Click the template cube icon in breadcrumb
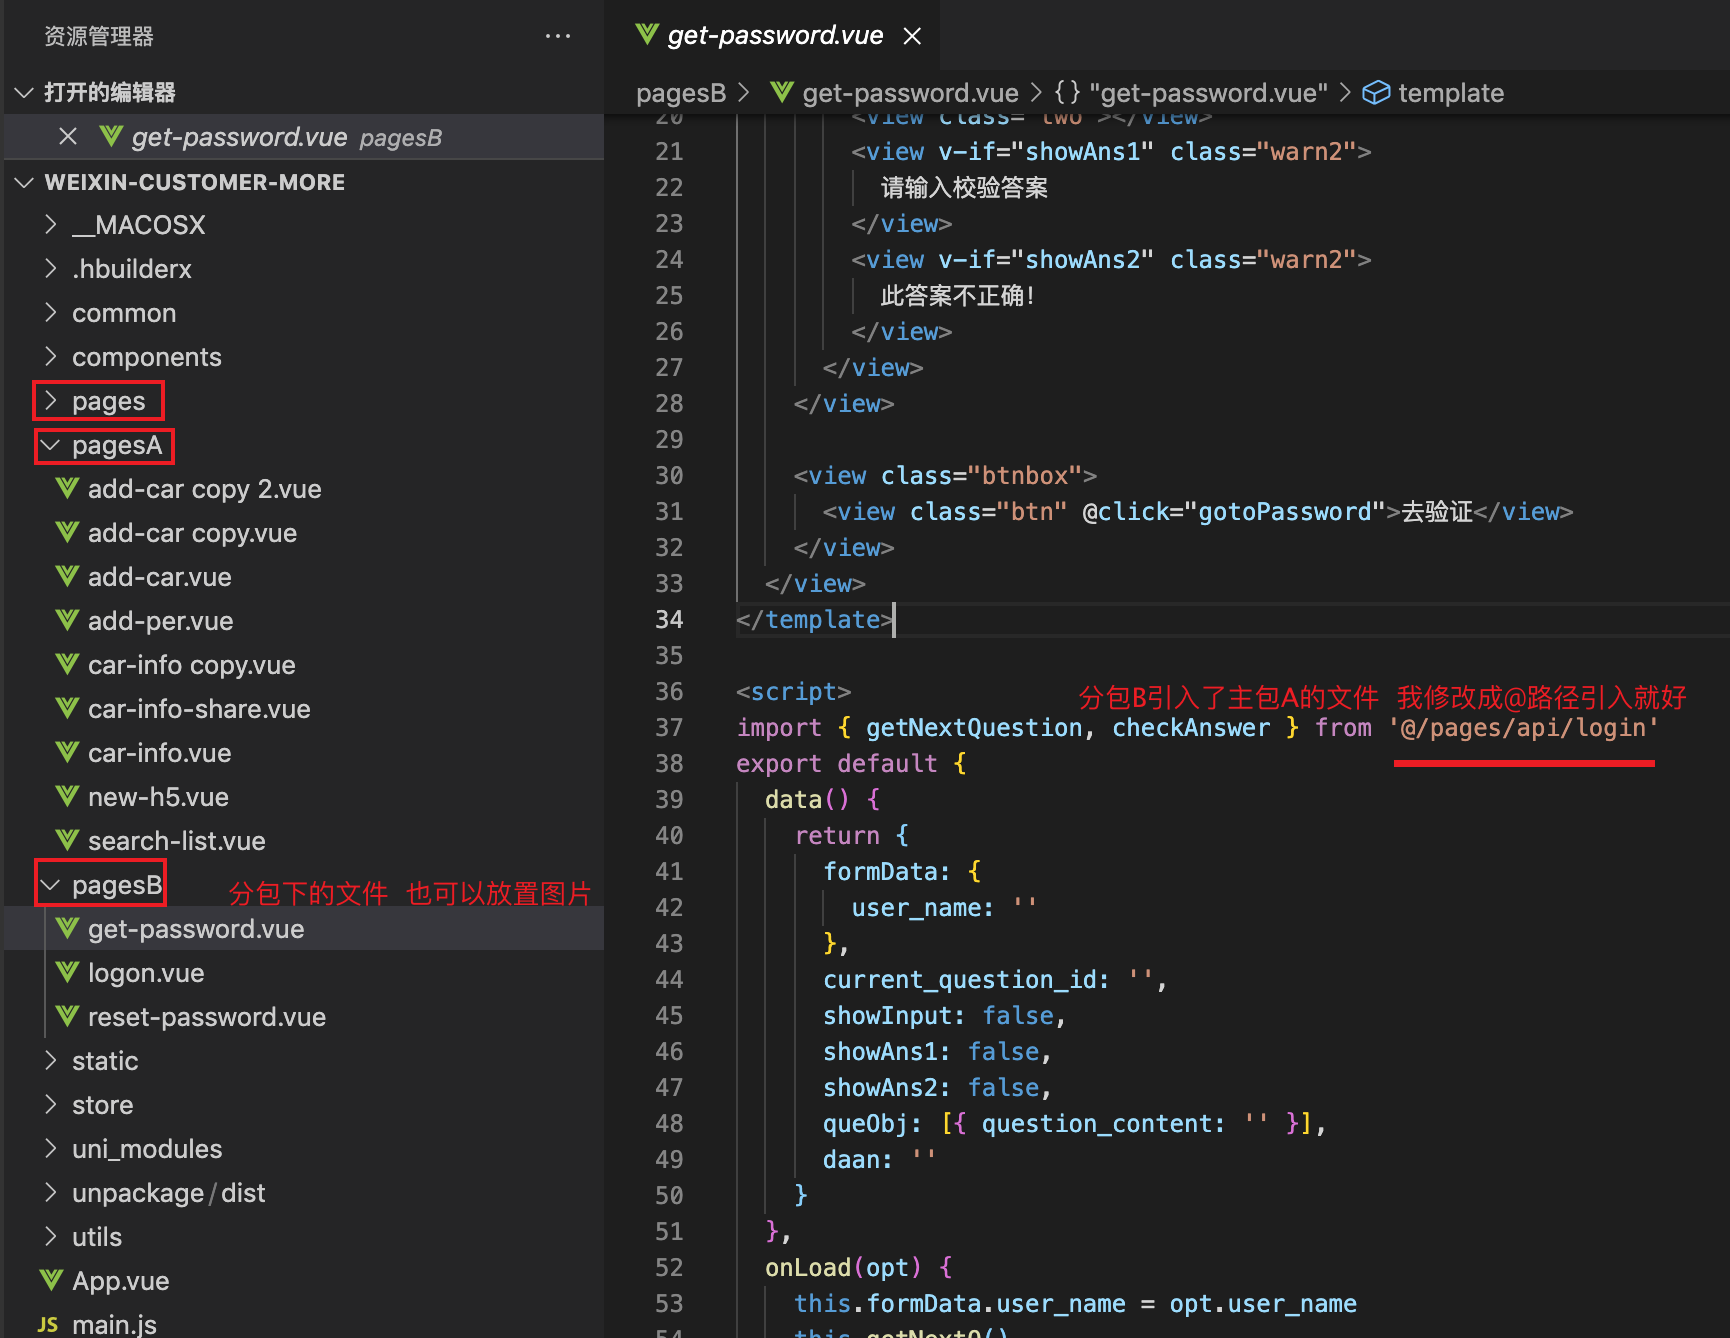1730x1338 pixels. pos(1377,93)
